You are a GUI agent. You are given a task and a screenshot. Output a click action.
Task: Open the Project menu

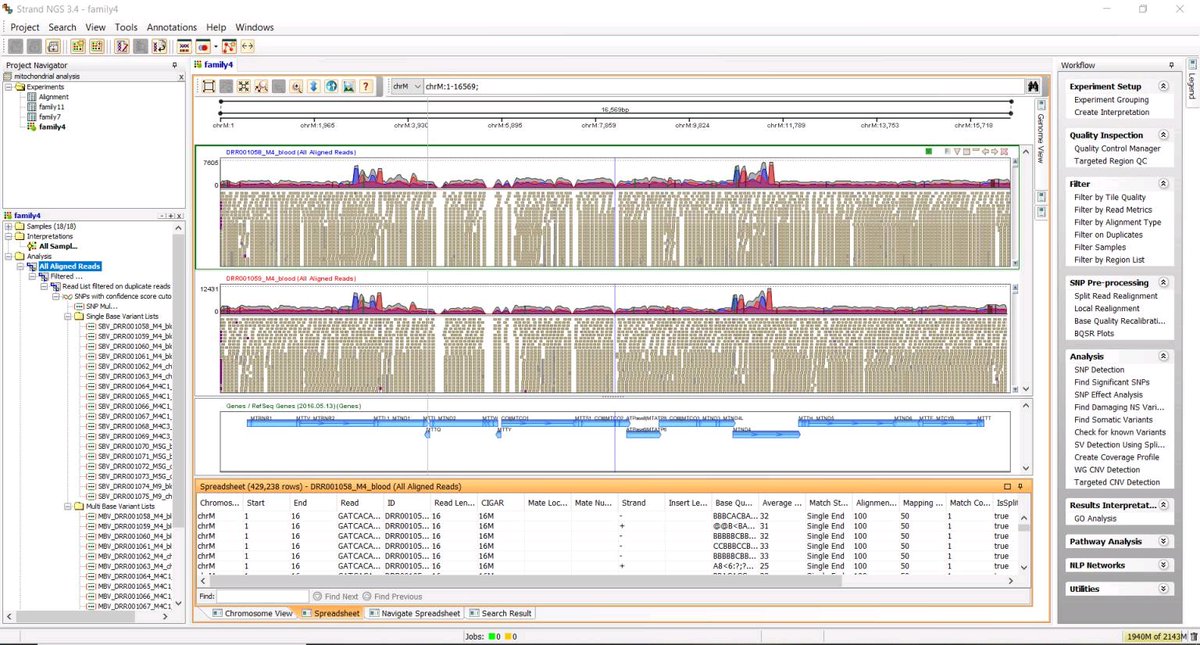(25, 27)
